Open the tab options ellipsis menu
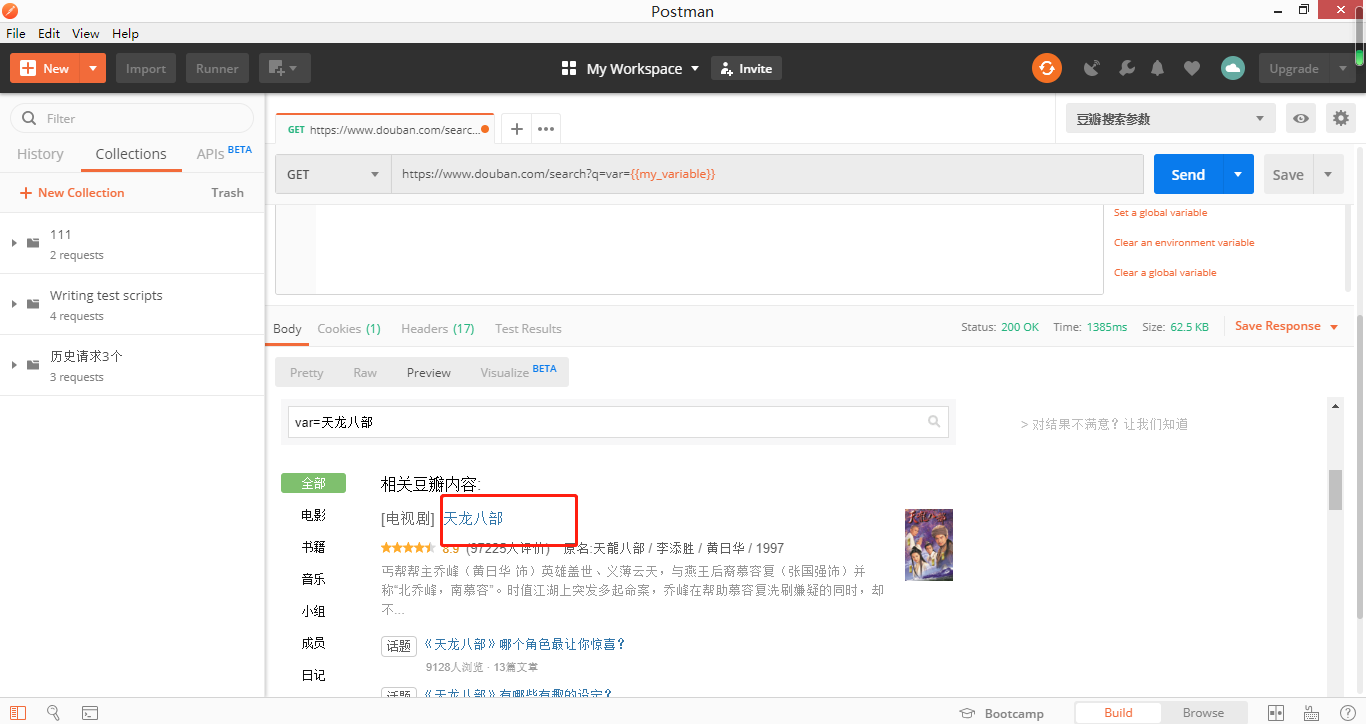The width and height of the screenshot is (1366, 724). pyautogui.click(x=546, y=129)
